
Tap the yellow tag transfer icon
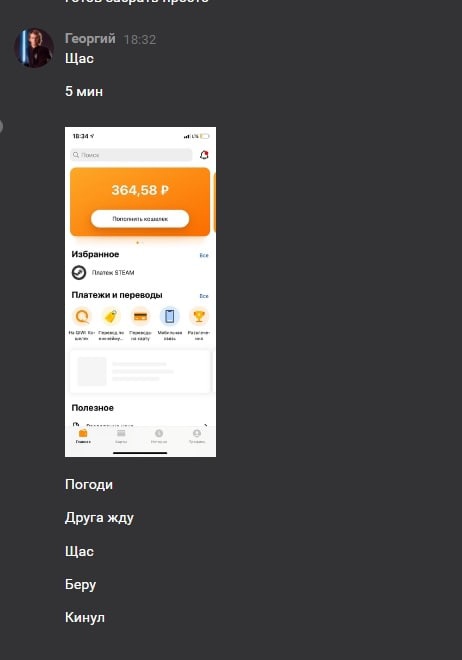111,316
